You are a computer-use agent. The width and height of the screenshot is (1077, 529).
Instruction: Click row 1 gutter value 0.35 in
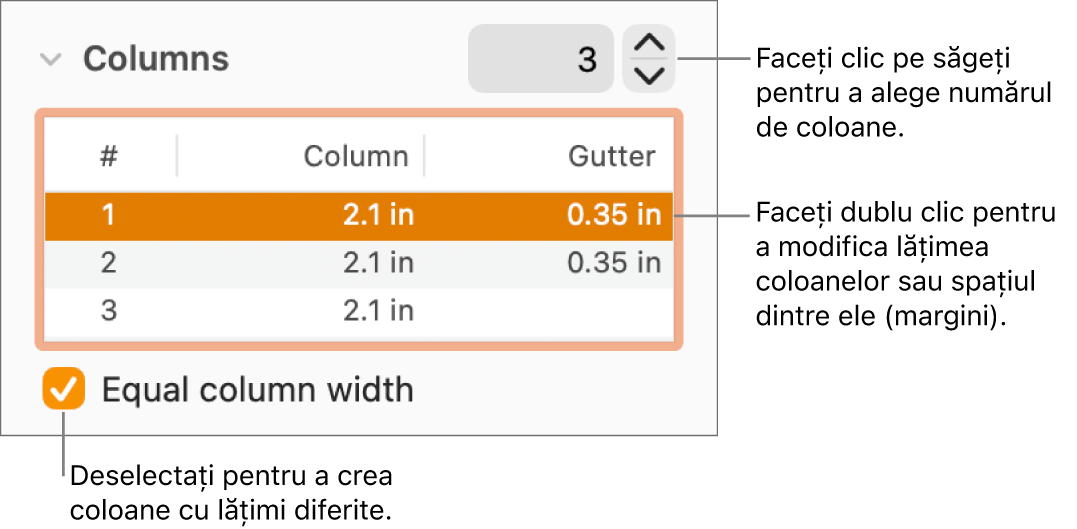(613, 215)
